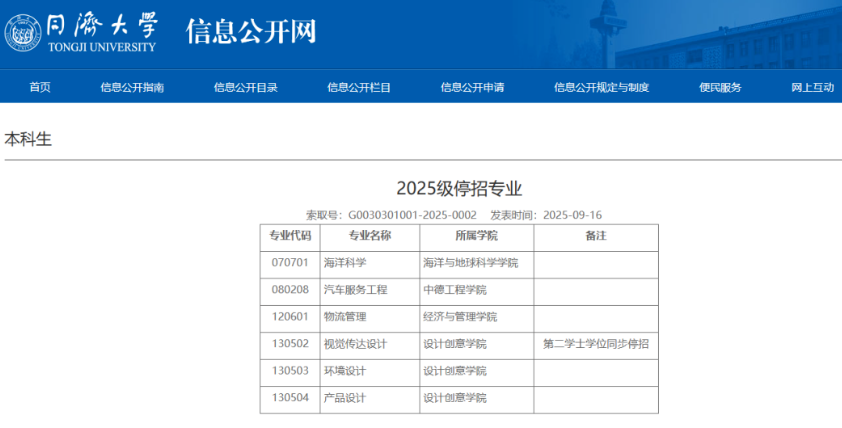Click the 所属学院 column header

point(476,237)
